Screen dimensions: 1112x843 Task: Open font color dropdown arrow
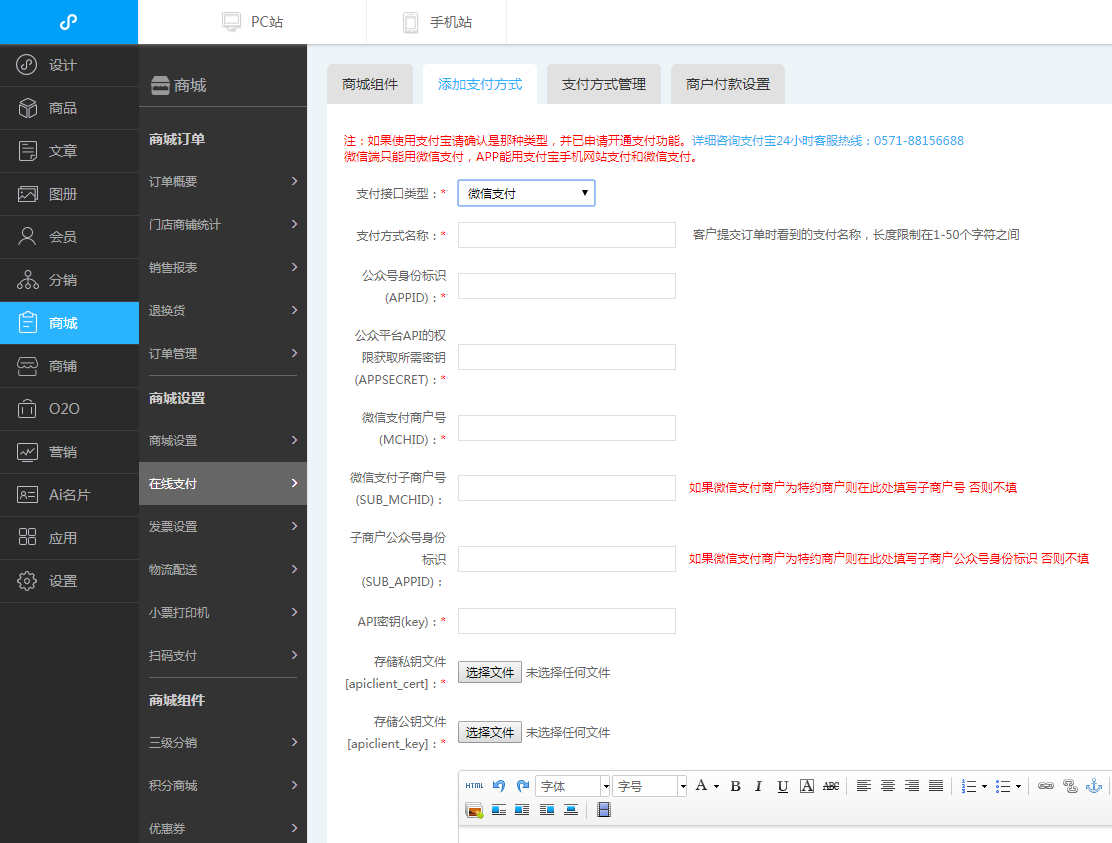[716, 786]
